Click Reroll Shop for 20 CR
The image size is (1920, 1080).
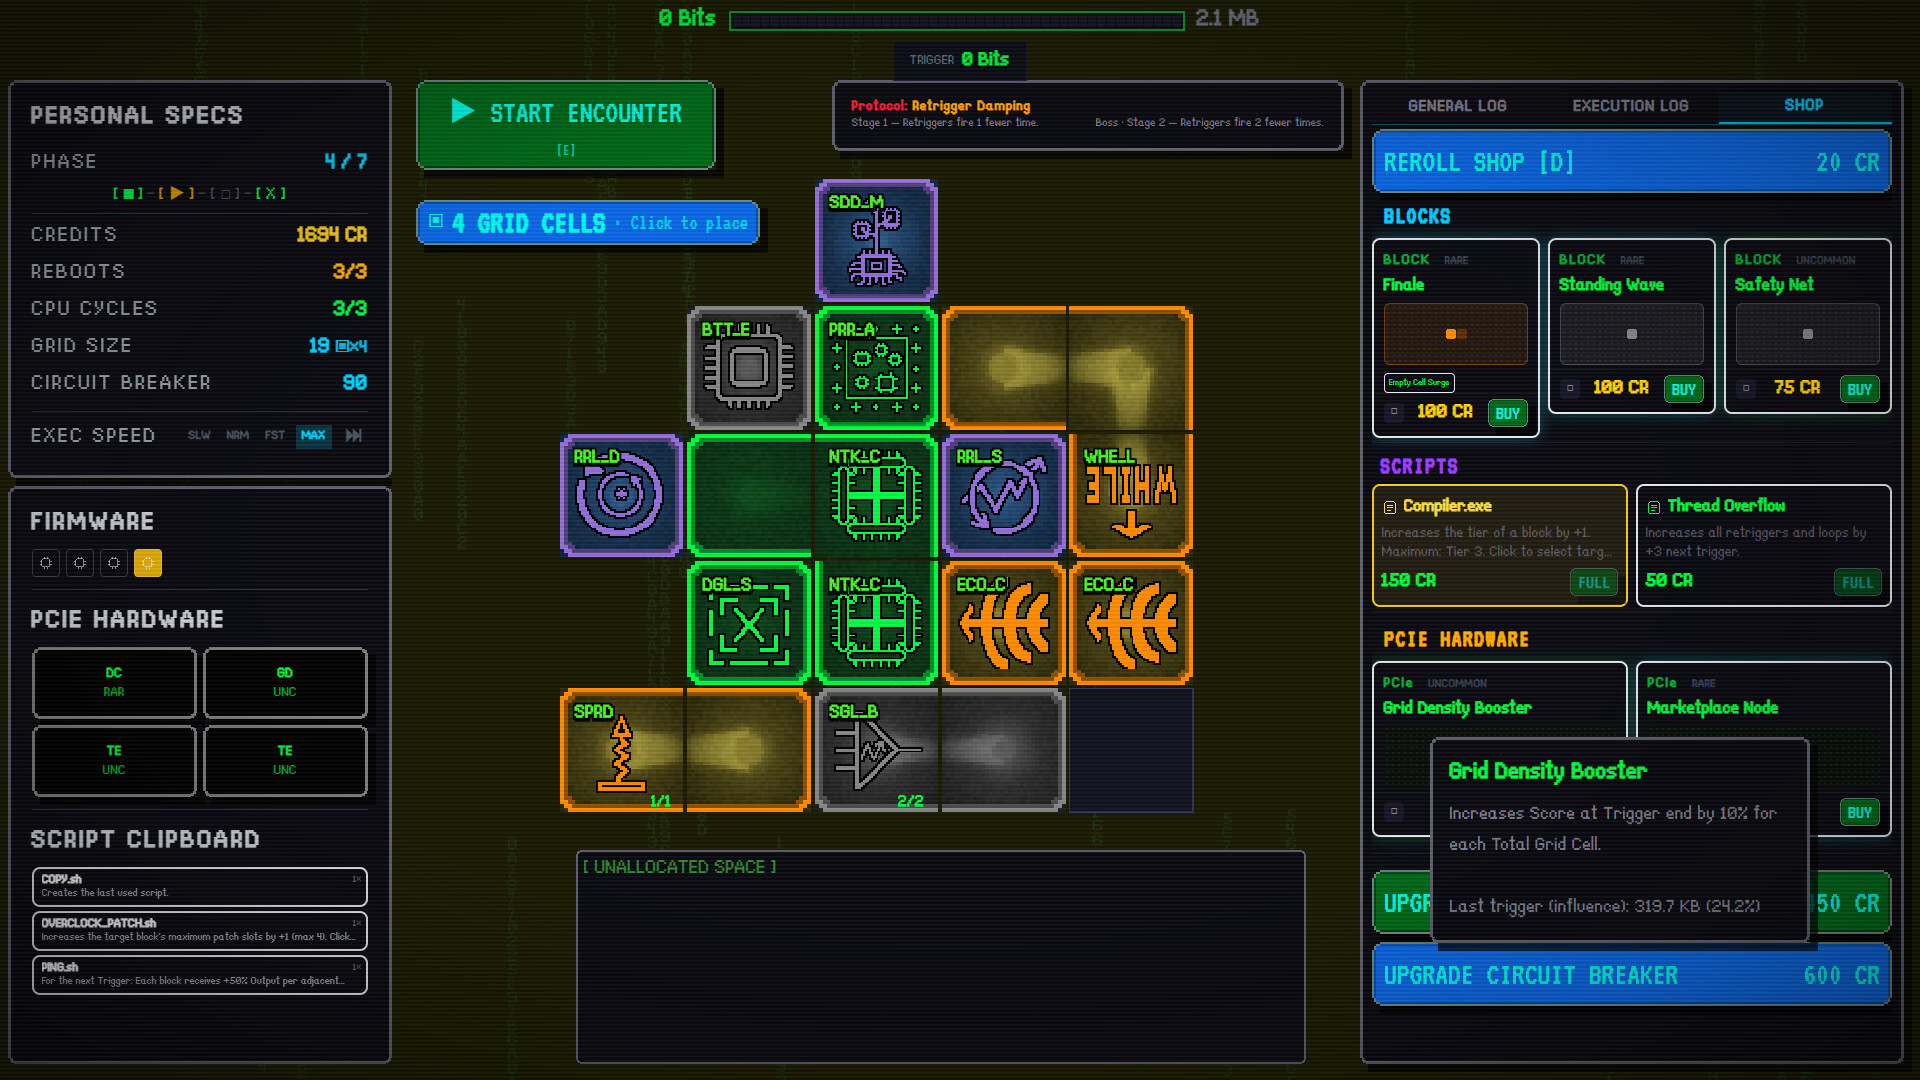(x=1631, y=162)
